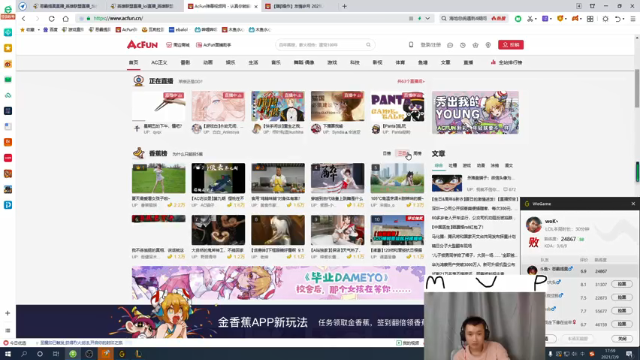Close the WeGame popup with X
The image size is (640, 360).
(633, 203)
